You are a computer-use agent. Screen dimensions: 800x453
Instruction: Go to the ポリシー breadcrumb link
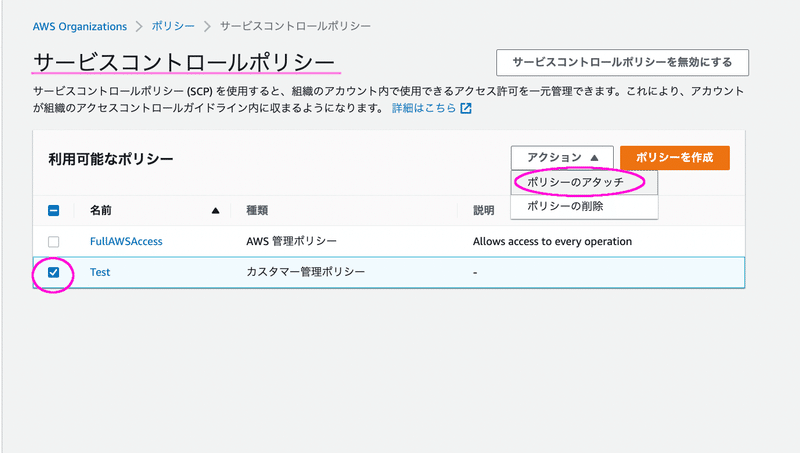click(173, 27)
